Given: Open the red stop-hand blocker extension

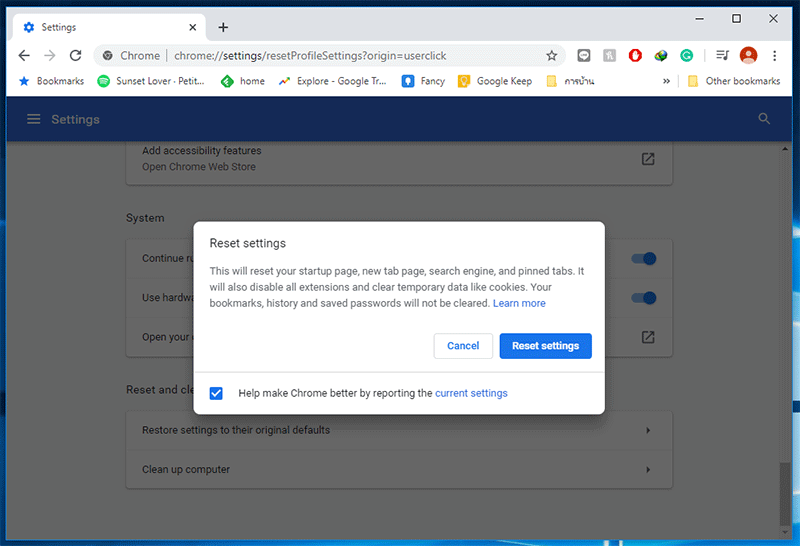Looking at the screenshot, I should [635, 55].
